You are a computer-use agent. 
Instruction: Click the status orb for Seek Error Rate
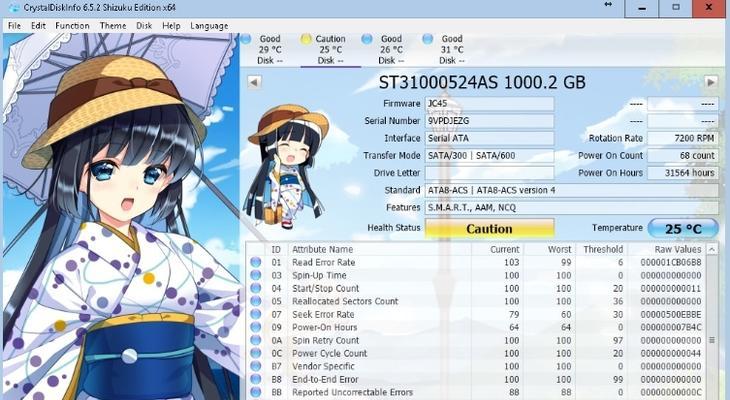point(256,314)
